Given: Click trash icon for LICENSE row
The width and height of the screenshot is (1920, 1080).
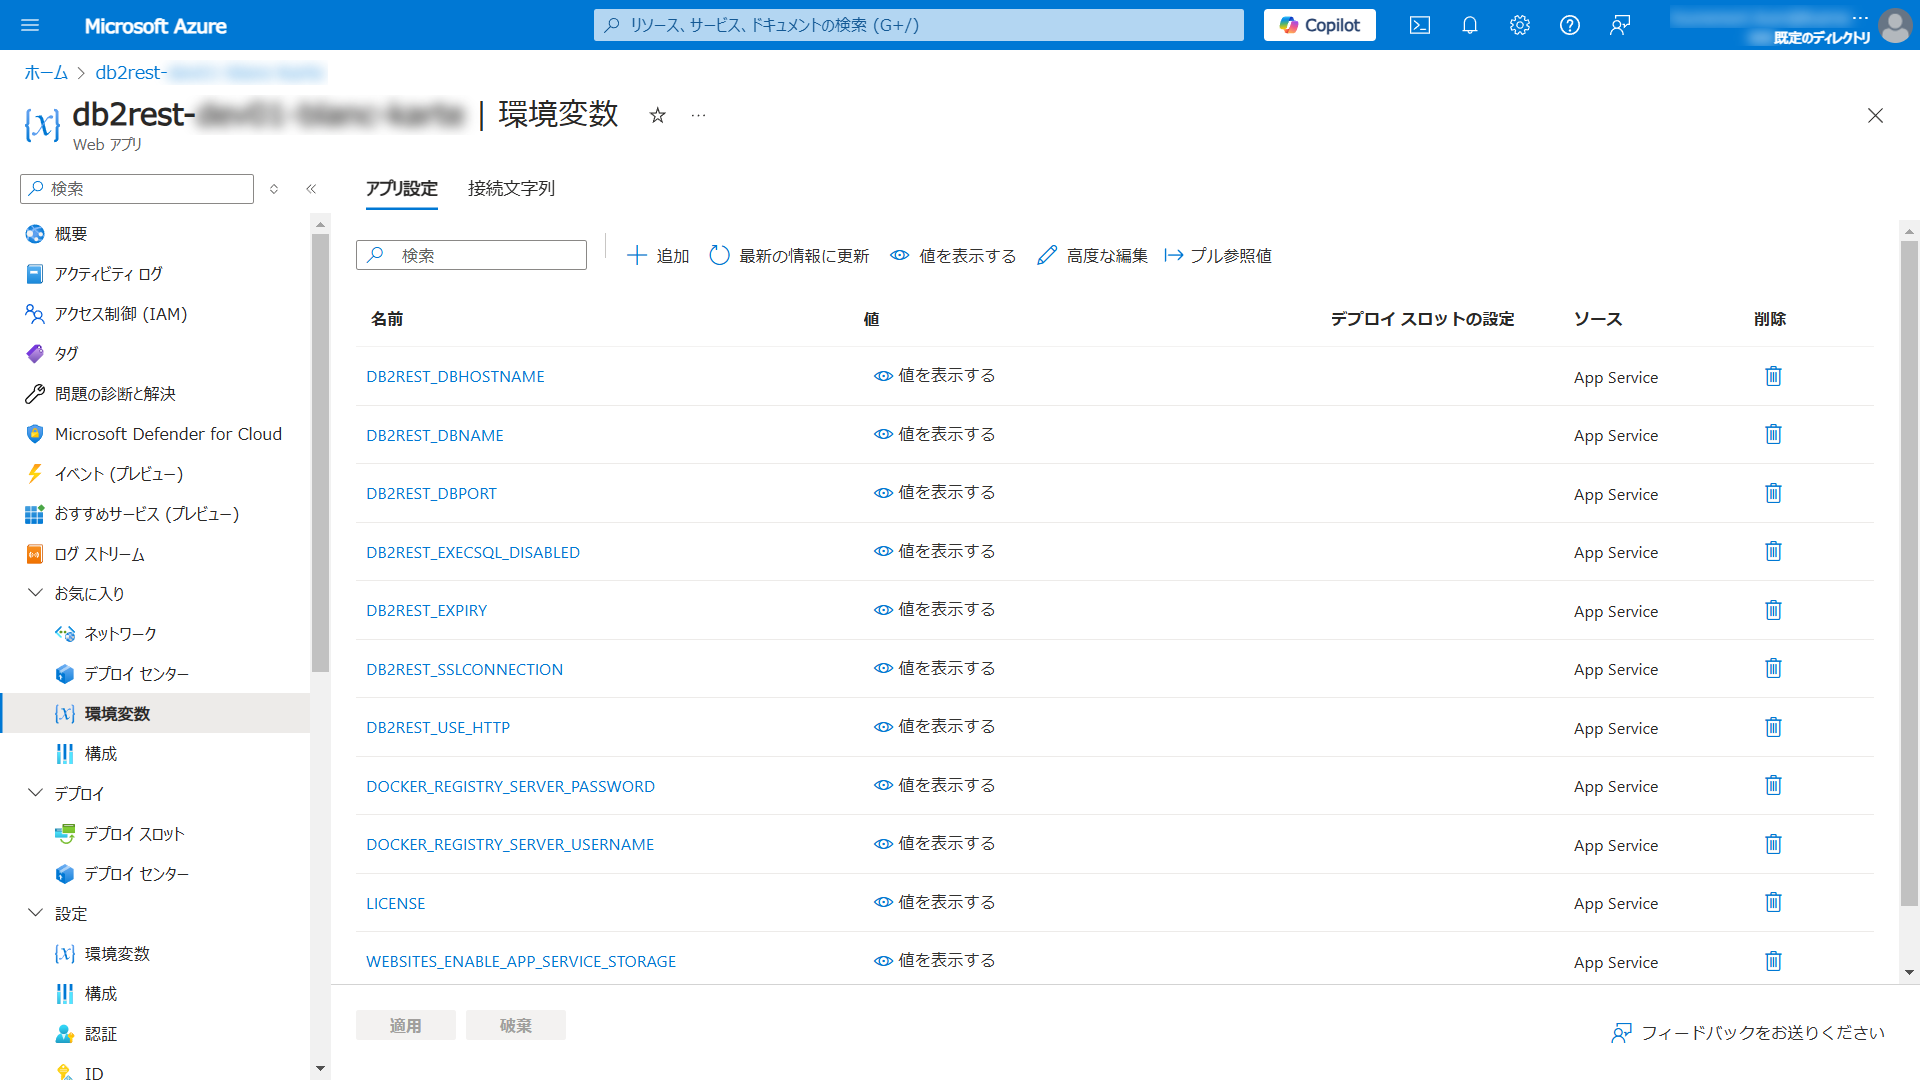Looking at the screenshot, I should pos(1773,902).
